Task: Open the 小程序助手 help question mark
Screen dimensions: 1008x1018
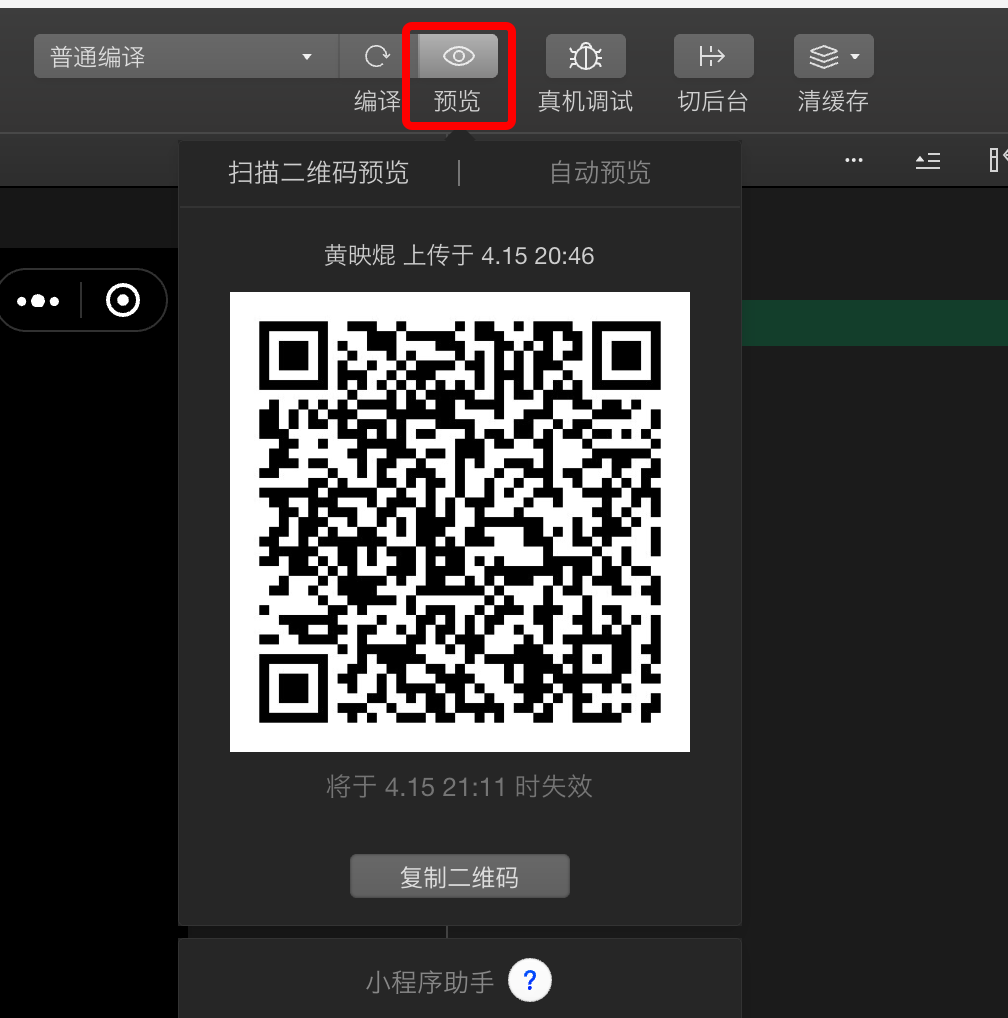Action: click(530, 981)
